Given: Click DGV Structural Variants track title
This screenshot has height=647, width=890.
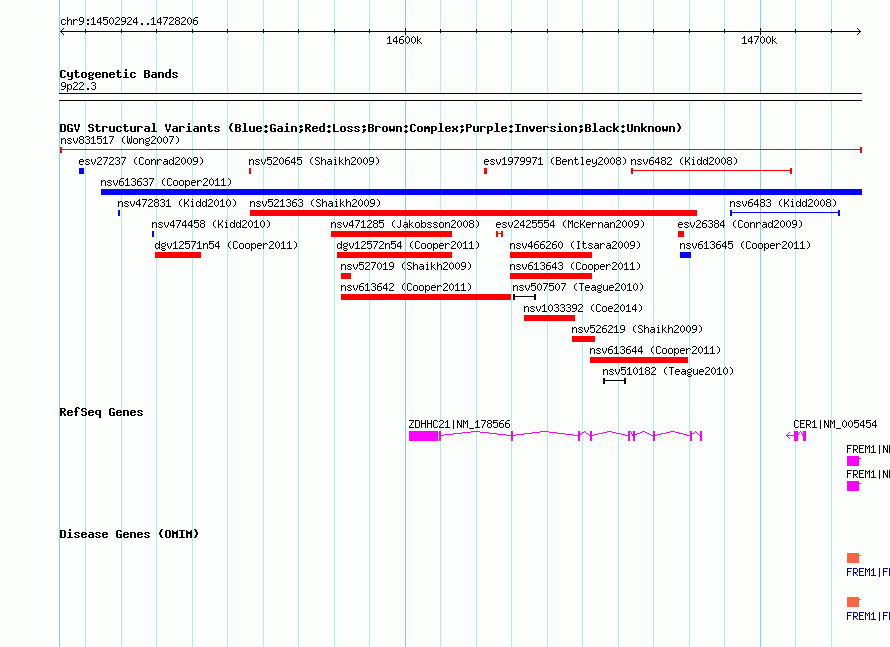Looking at the screenshot, I should 370,128.
